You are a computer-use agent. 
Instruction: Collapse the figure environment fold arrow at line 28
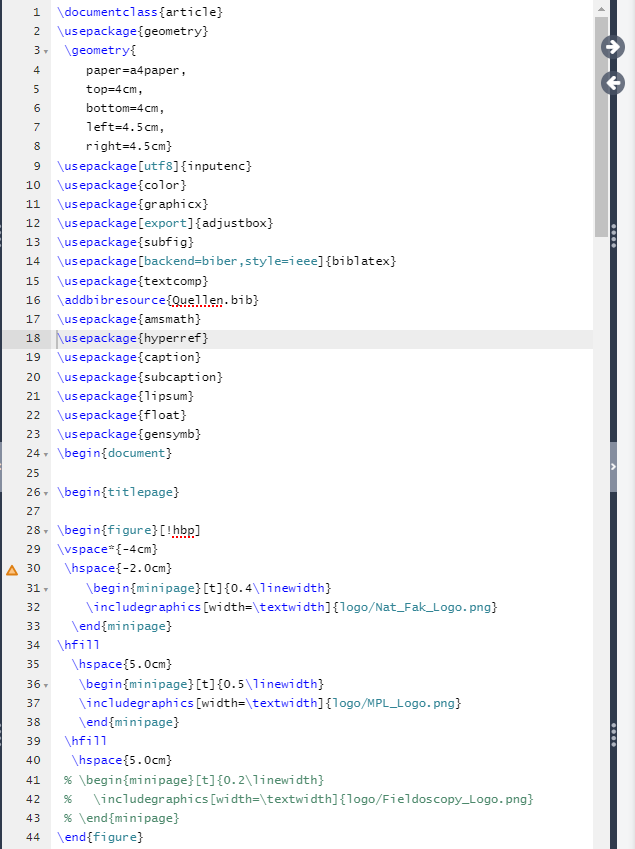click(x=46, y=531)
